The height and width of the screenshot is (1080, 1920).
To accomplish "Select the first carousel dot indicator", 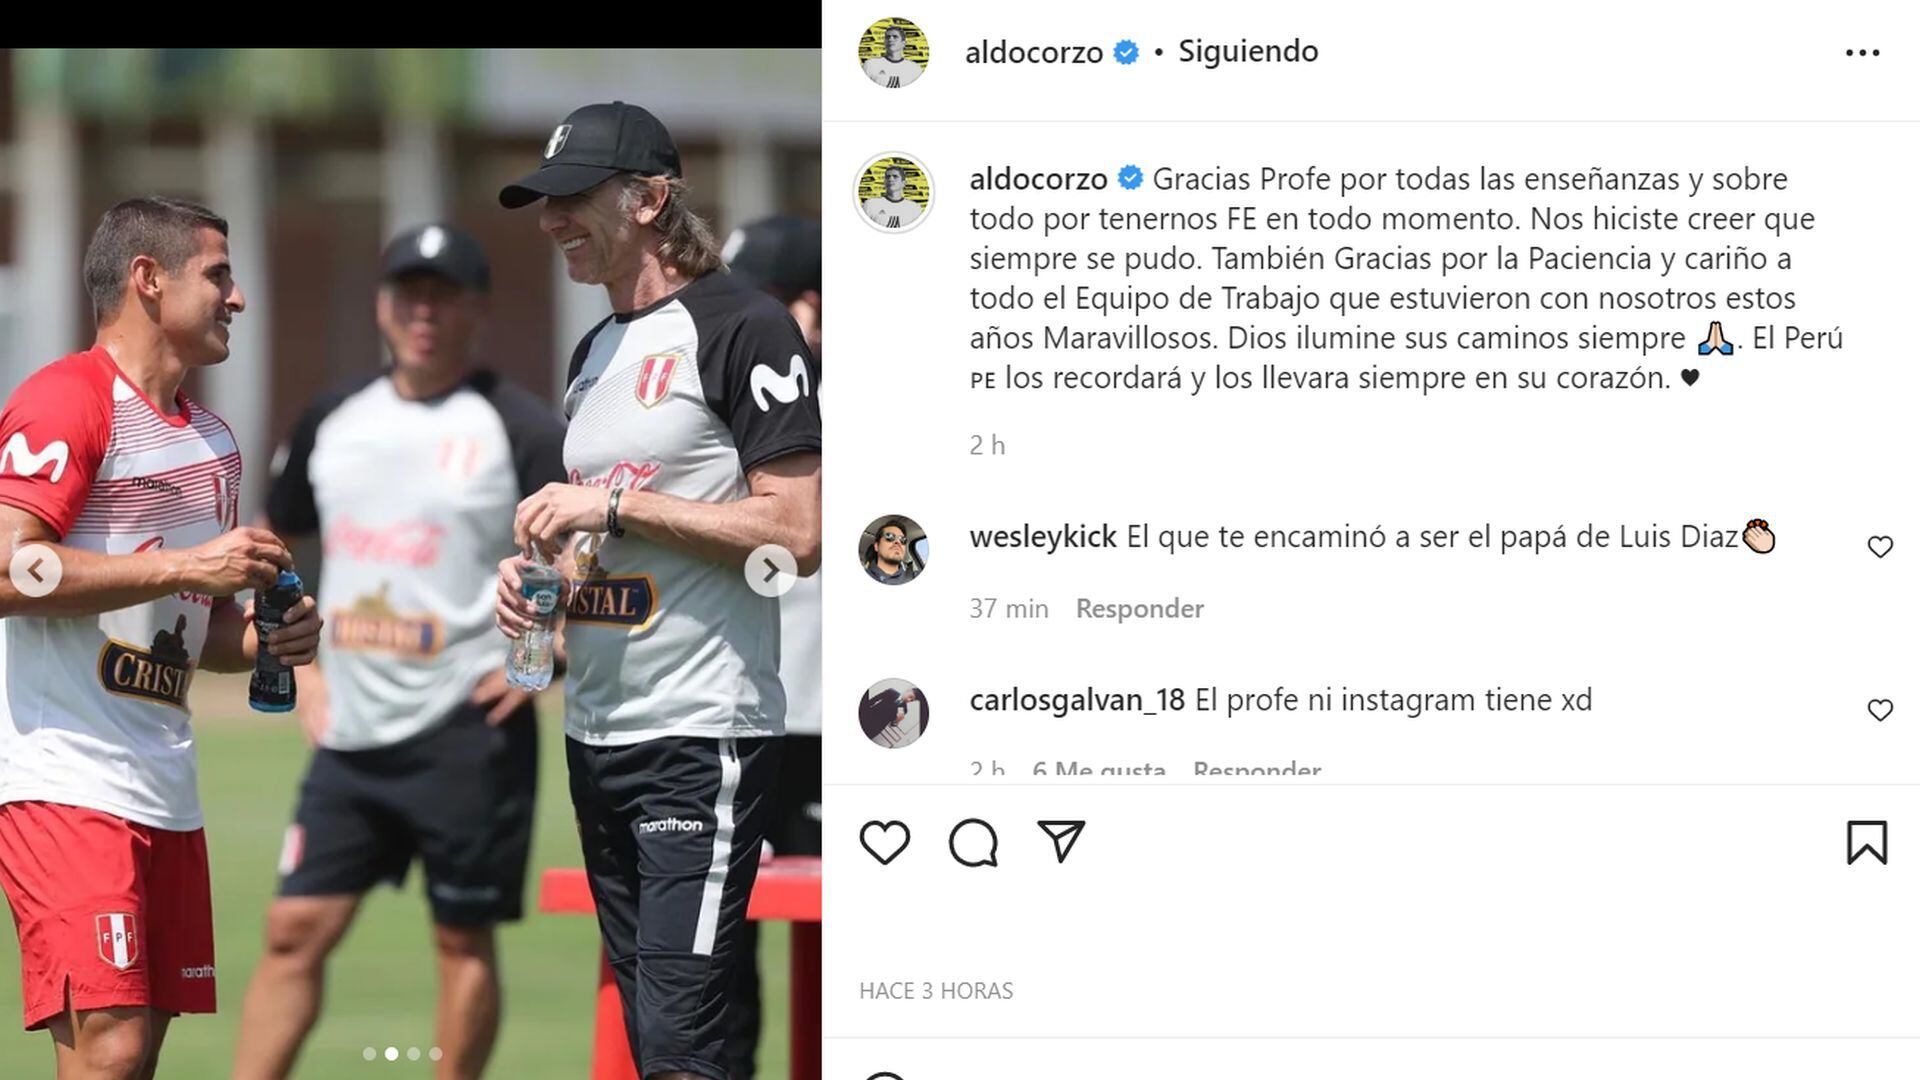I will pyautogui.click(x=369, y=1053).
